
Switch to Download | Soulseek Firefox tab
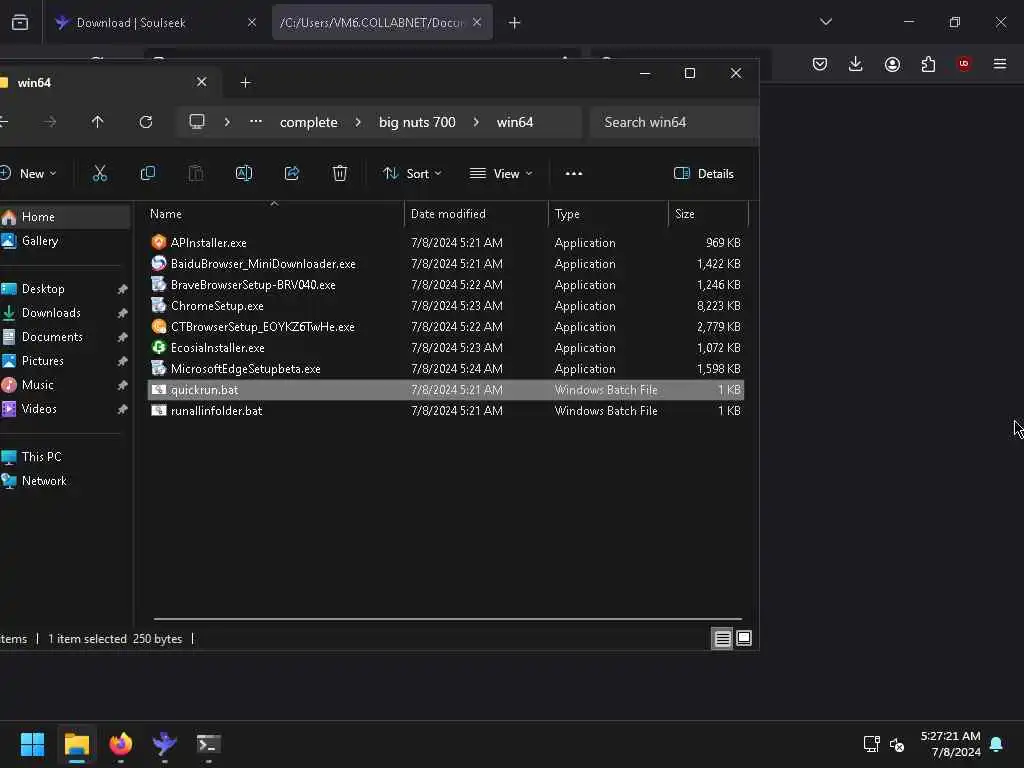[x=155, y=23]
